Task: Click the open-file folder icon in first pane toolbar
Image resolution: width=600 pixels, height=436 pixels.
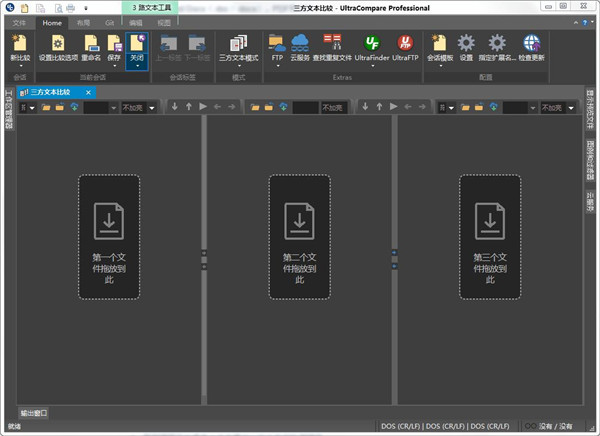Action: pos(46,107)
